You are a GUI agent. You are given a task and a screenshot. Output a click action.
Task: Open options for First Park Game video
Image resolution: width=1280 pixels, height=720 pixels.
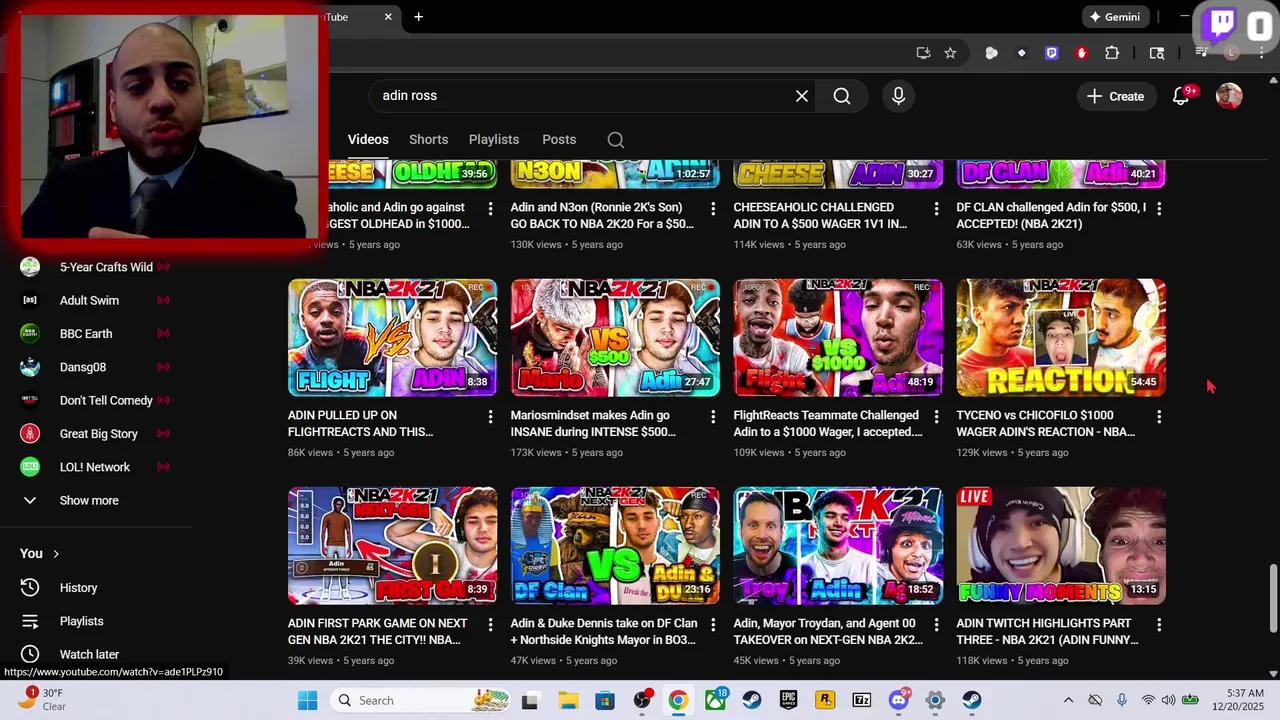490,624
